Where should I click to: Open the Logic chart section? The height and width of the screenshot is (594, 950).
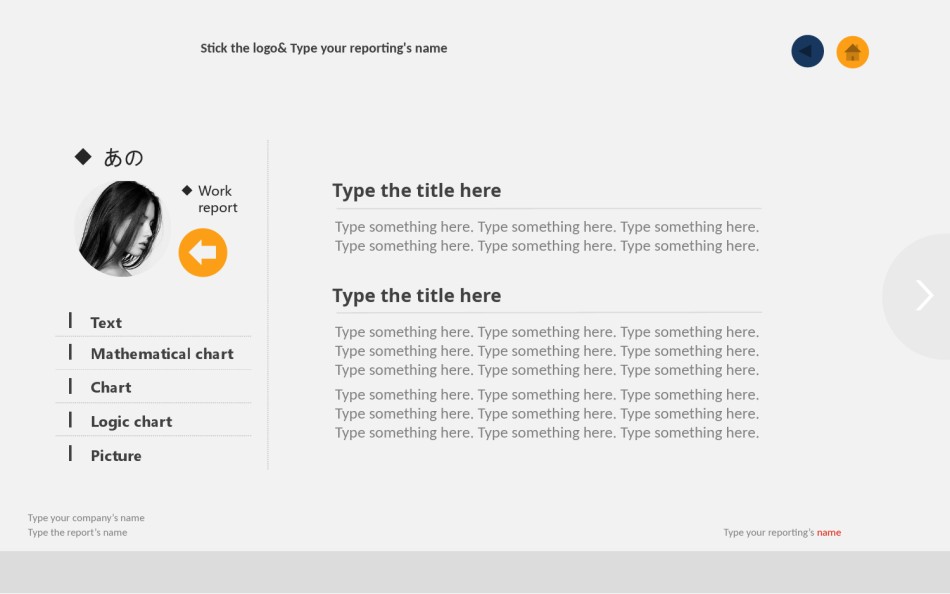click(131, 421)
